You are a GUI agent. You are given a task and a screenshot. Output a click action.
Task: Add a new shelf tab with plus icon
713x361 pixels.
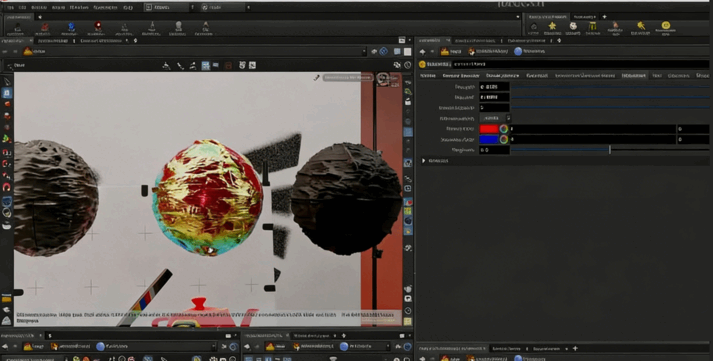(604, 16)
